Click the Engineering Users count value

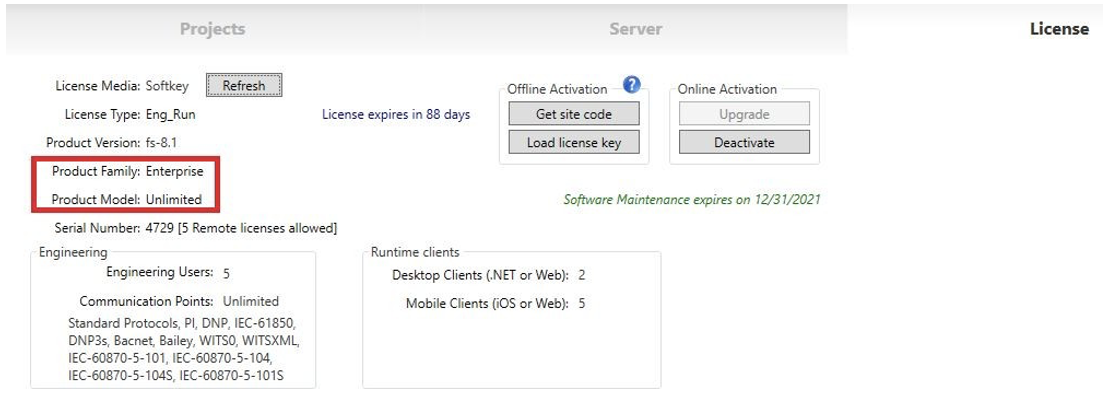226,273
